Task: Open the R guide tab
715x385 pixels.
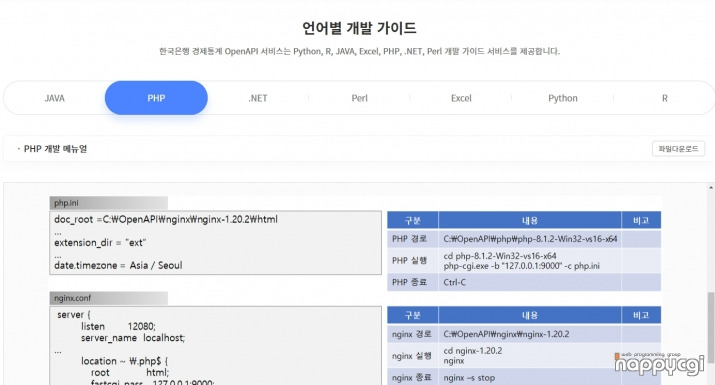Action: click(664, 98)
